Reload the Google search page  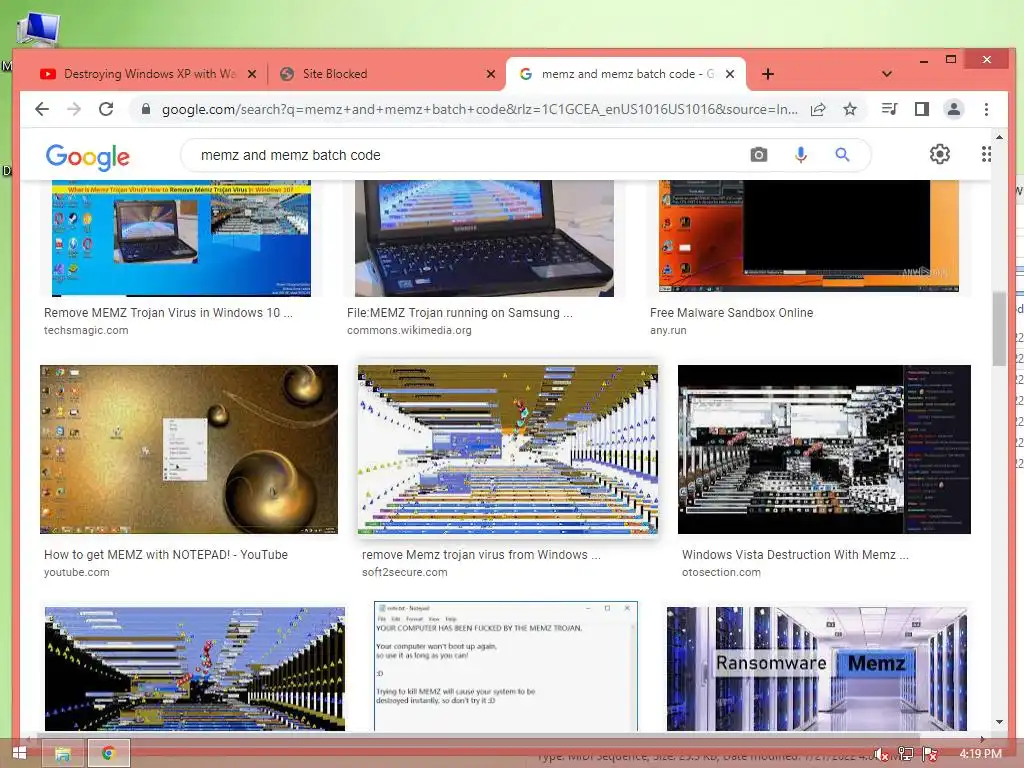[x=106, y=109]
